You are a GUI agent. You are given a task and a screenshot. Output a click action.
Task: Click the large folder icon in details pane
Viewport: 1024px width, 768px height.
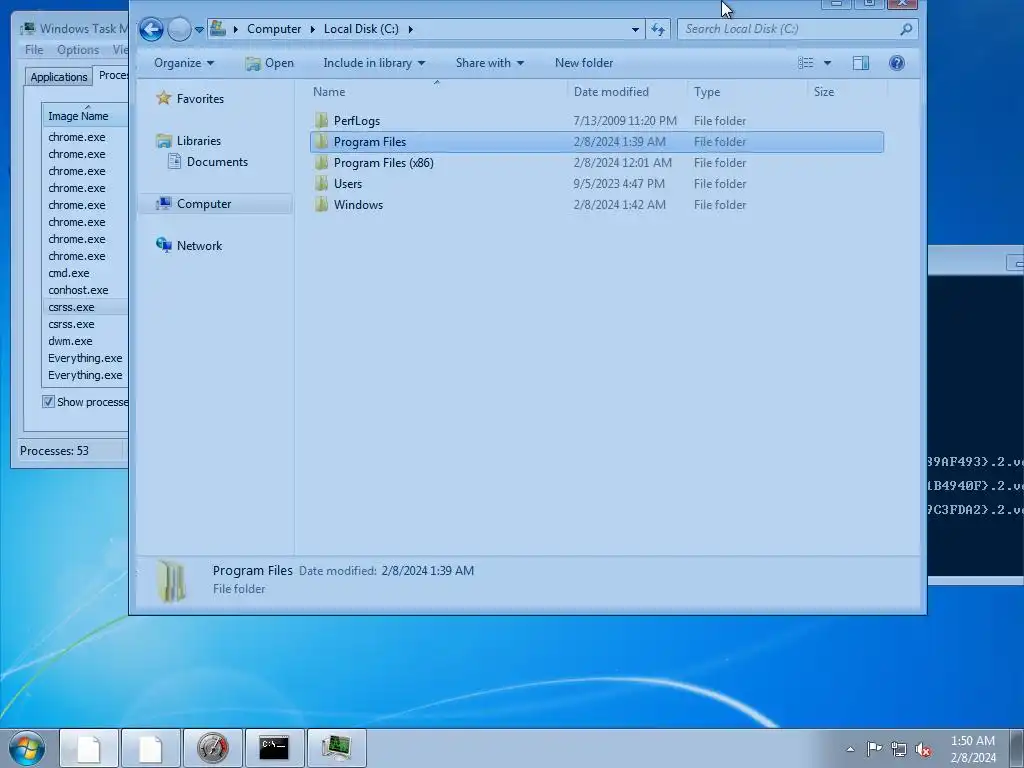[172, 581]
